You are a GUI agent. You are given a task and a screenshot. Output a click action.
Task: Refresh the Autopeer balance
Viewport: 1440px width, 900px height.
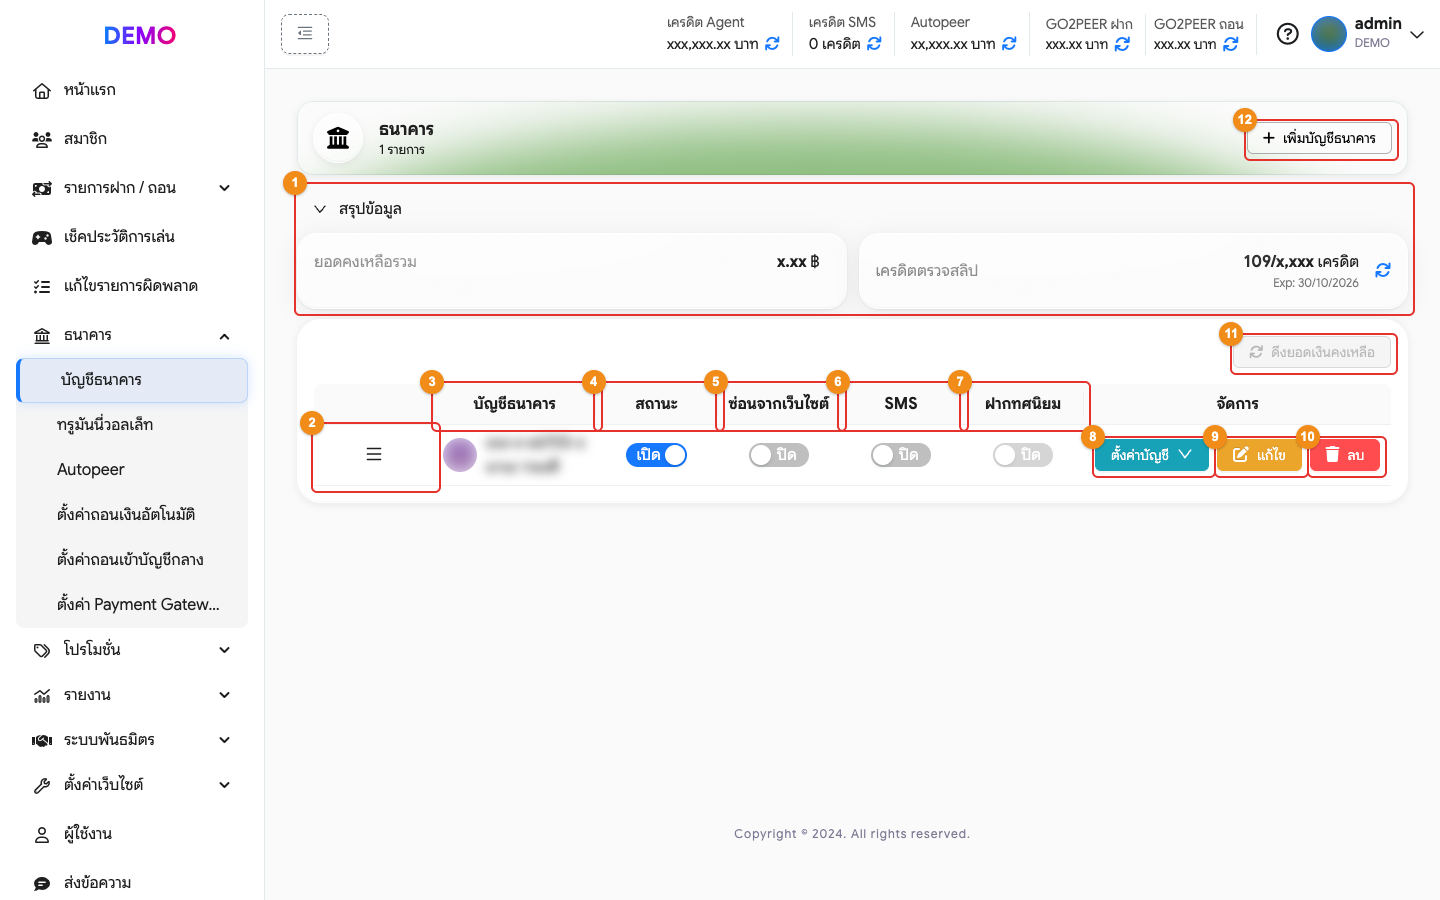[1009, 44]
